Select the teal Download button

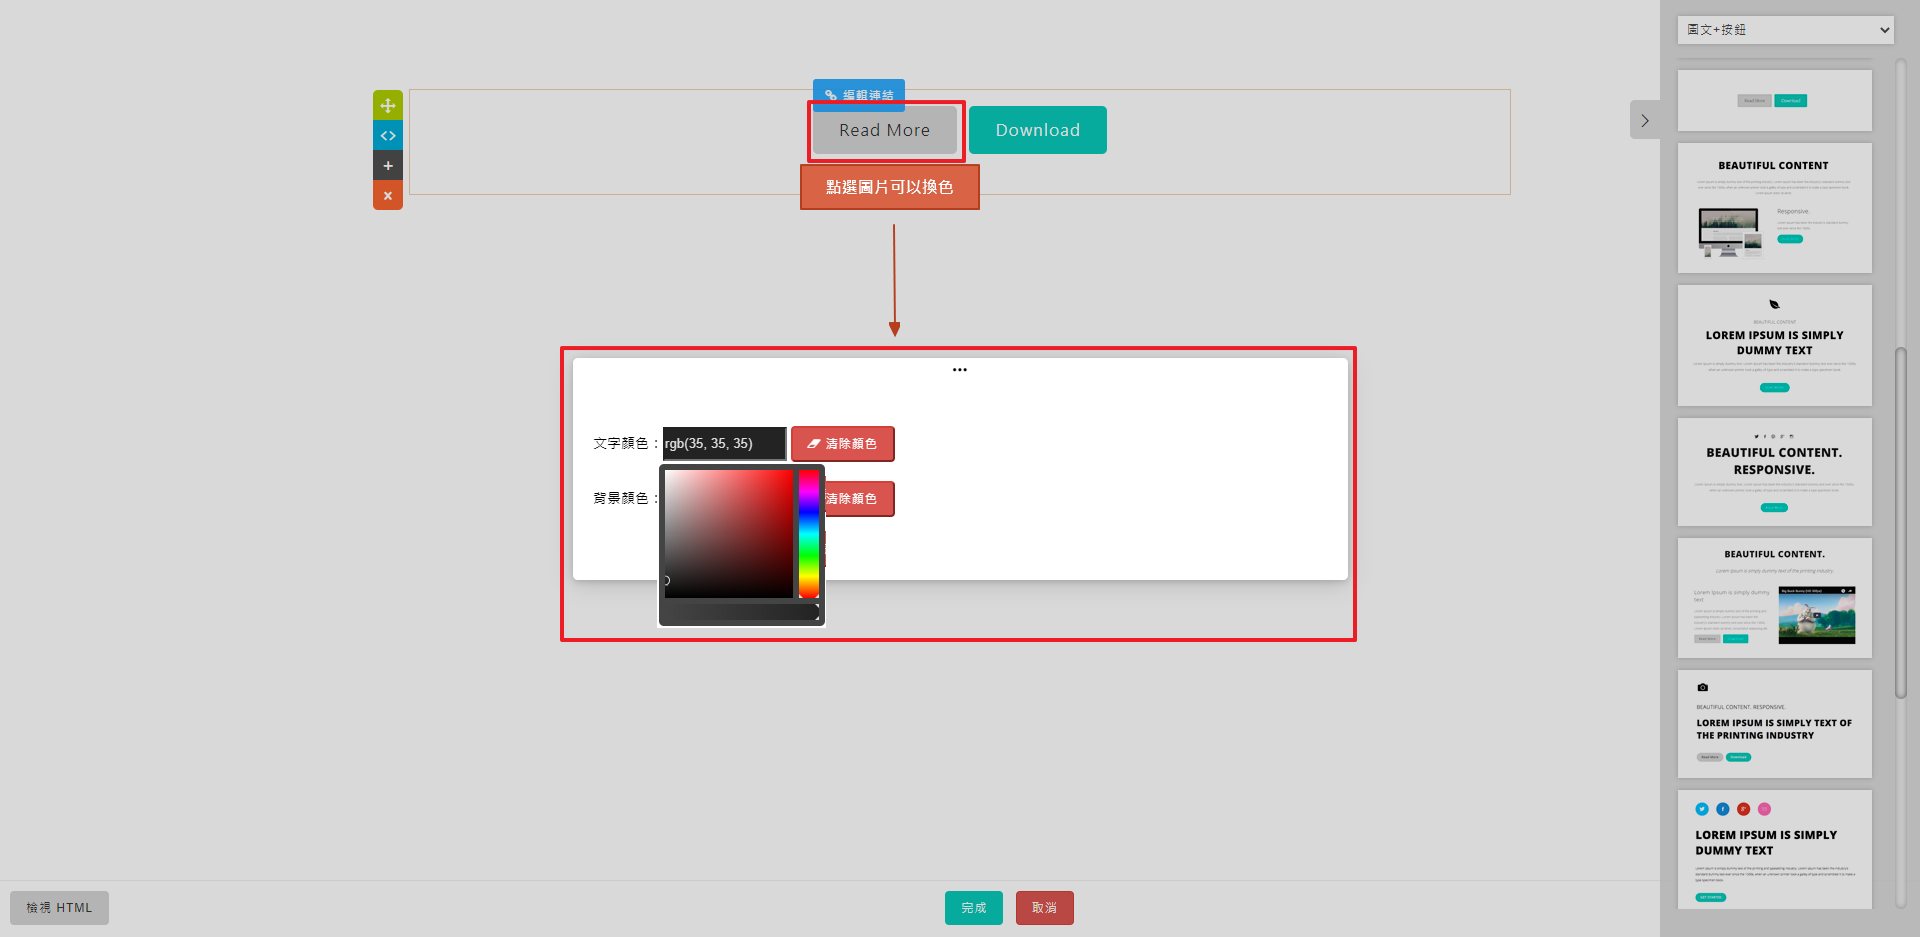tap(1037, 130)
